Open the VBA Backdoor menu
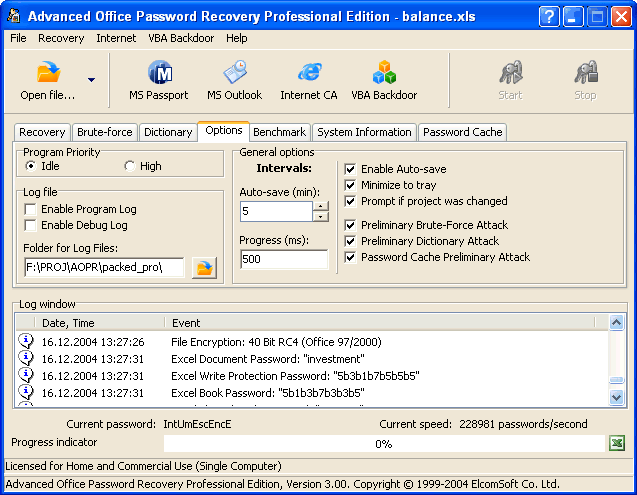Screen dimensions: 637x495 click(181, 38)
